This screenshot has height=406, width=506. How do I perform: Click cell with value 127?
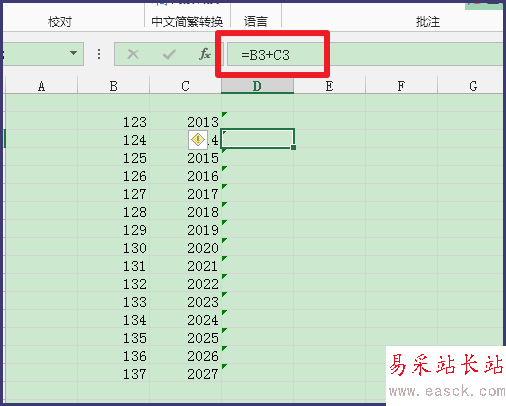click(113, 193)
